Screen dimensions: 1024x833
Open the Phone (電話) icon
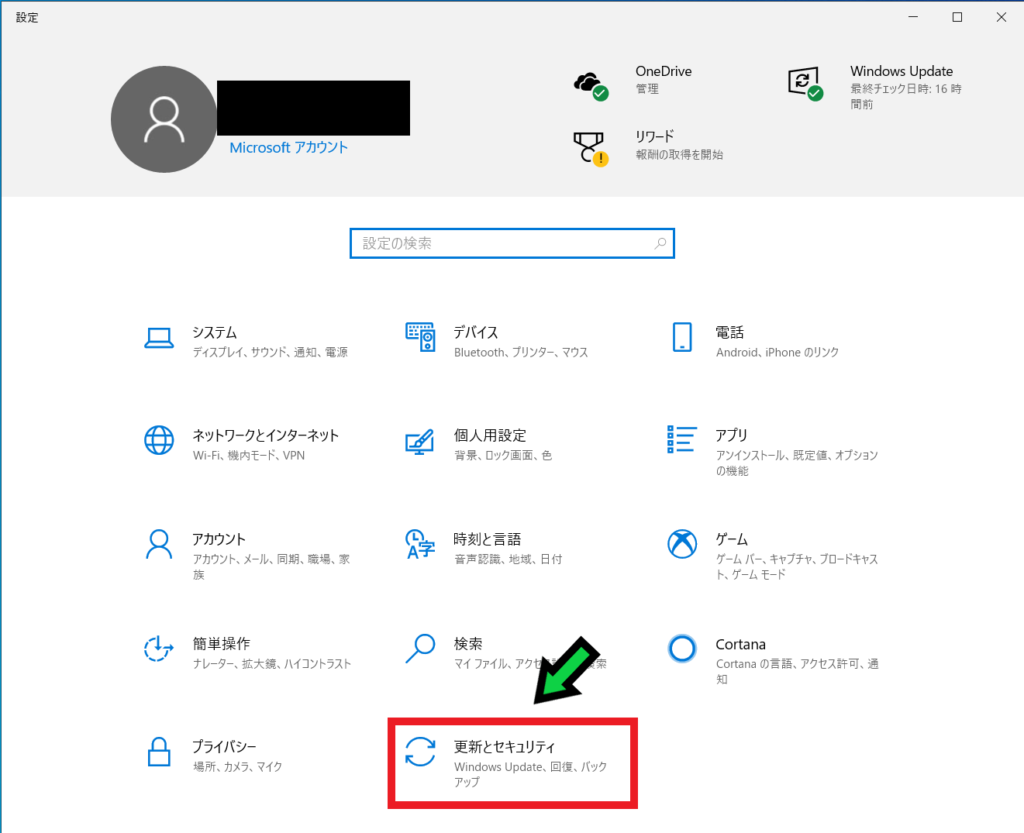682,339
